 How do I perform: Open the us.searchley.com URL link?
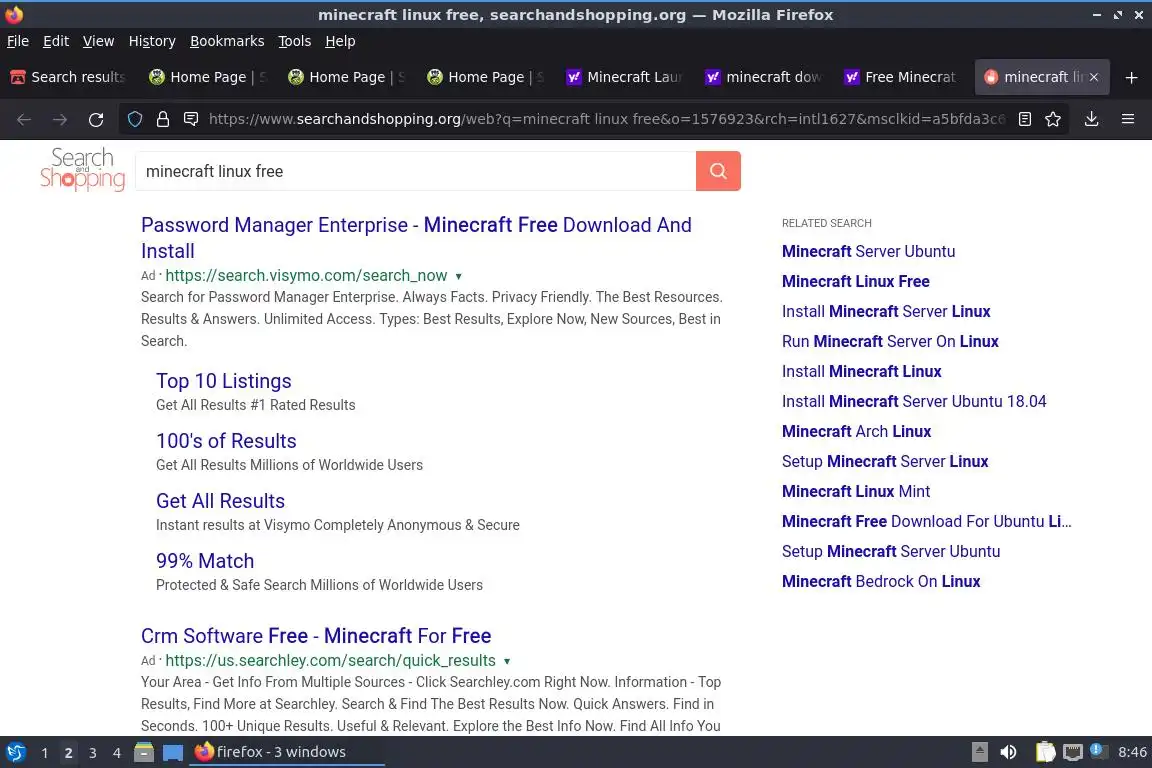click(x=331, y=661)
